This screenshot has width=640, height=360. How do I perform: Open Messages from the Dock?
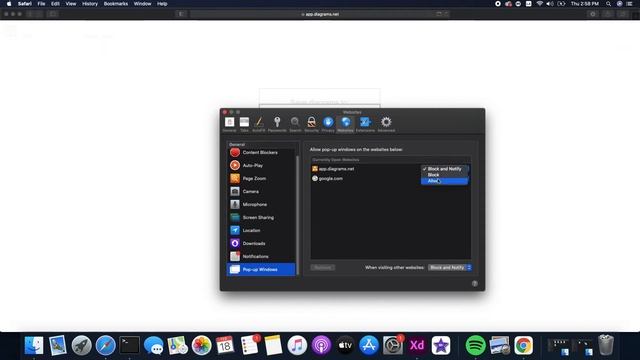point(153,345)
